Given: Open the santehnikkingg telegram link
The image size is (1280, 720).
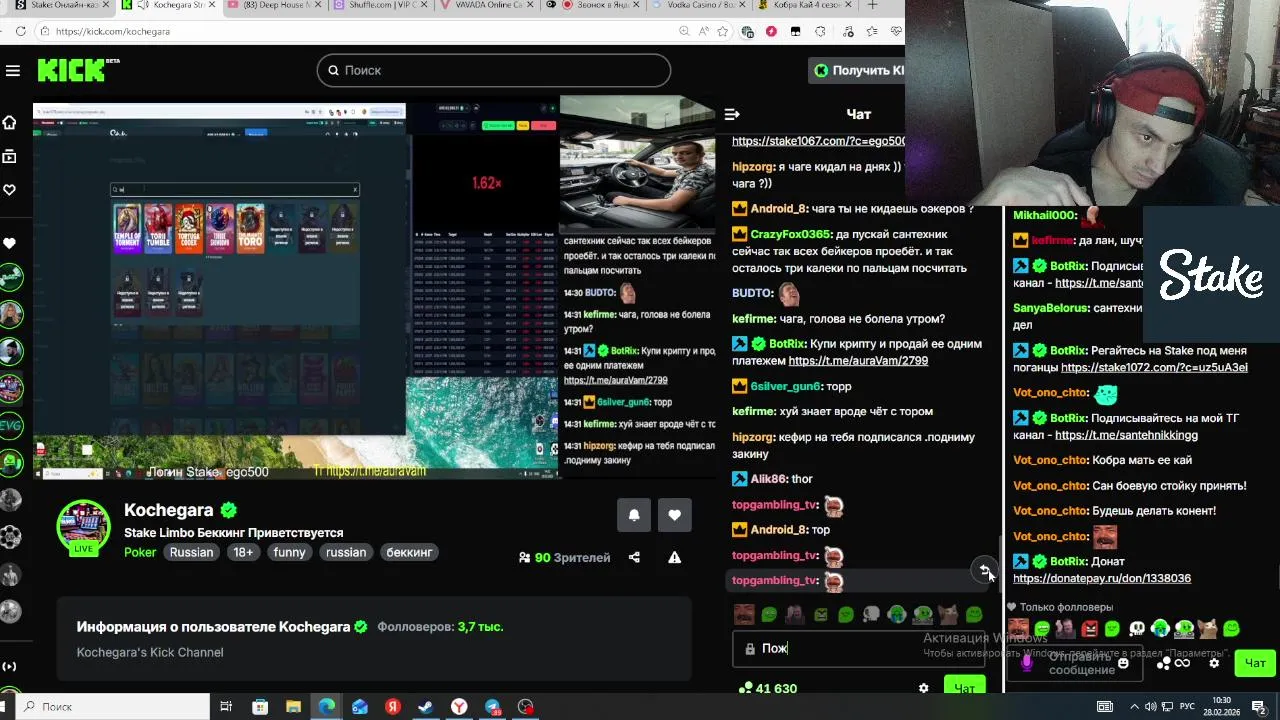Looking at the screenshot, I should pyautogui.click(x=1126, y=435).
